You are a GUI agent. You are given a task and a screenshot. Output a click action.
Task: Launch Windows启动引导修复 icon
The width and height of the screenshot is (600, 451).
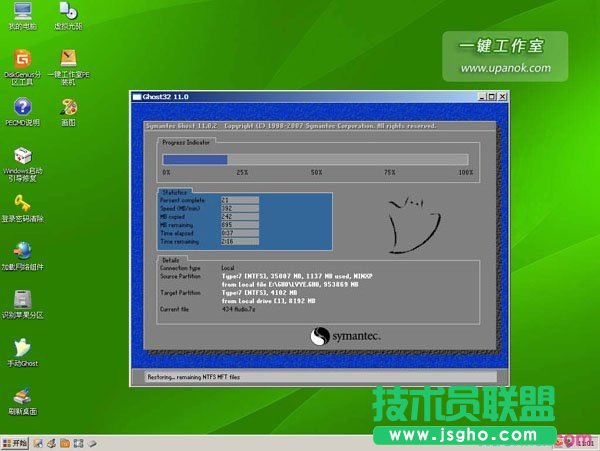click(22, 164)
